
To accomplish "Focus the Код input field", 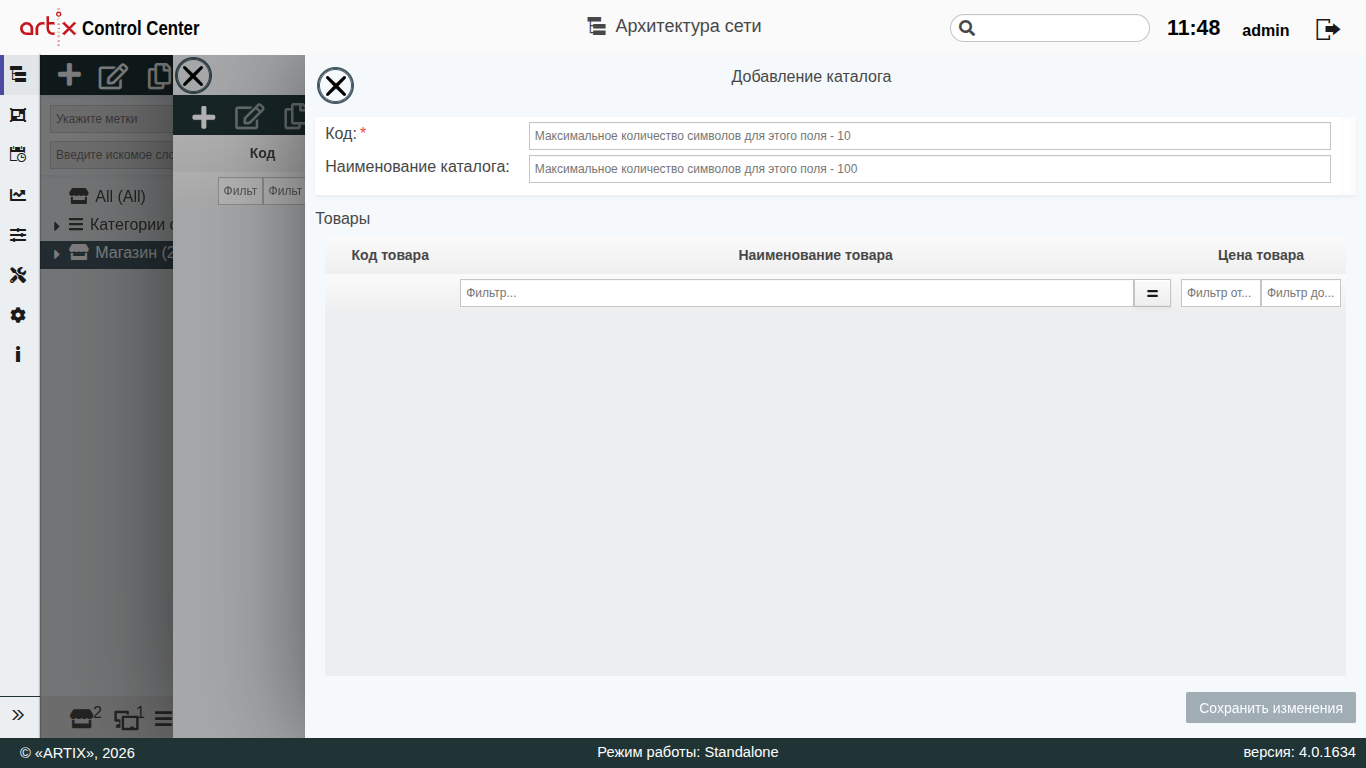I will [930, 136].
